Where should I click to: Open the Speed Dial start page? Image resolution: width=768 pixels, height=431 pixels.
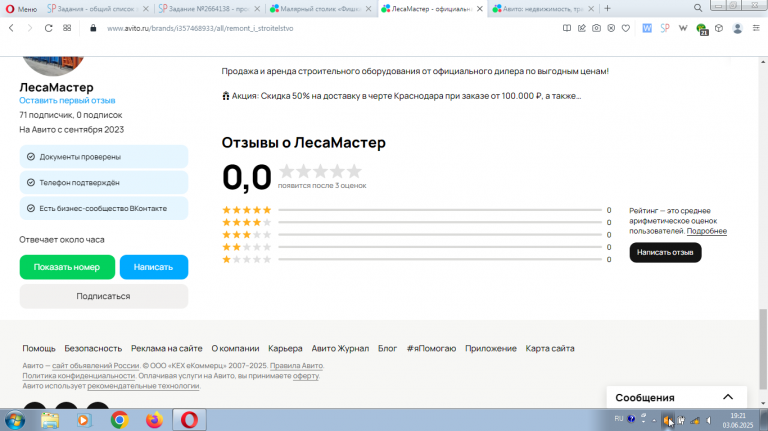(67, 28)
